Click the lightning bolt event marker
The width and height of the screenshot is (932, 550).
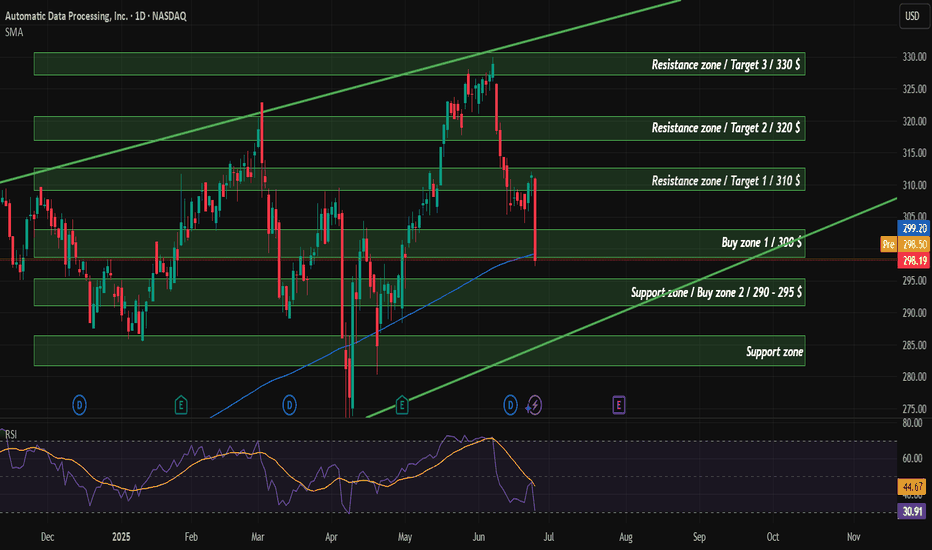coord(534,406)
